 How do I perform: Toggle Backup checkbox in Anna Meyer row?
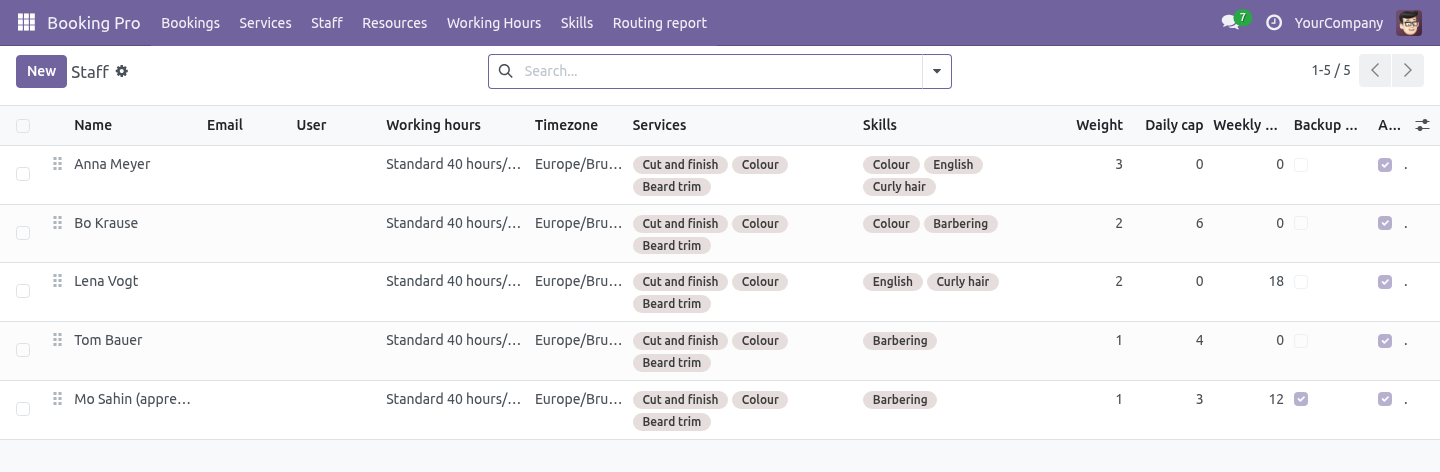(1301, 165)
